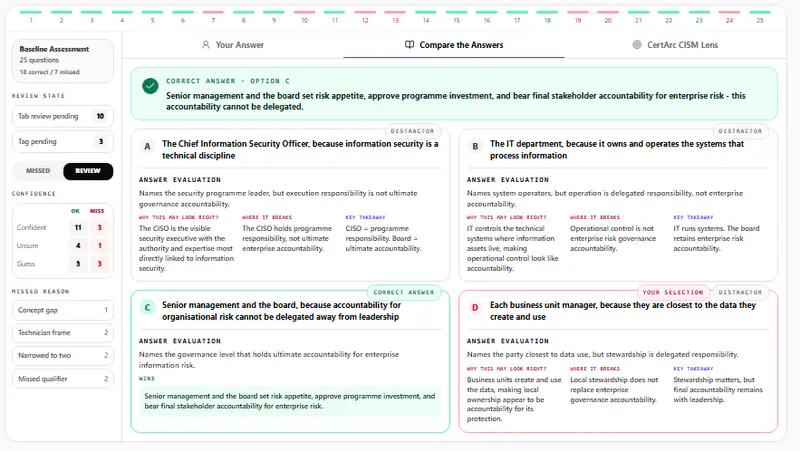Jump to question 6 marker
Viewport: 800px width, 451px height.
(183, 16)
